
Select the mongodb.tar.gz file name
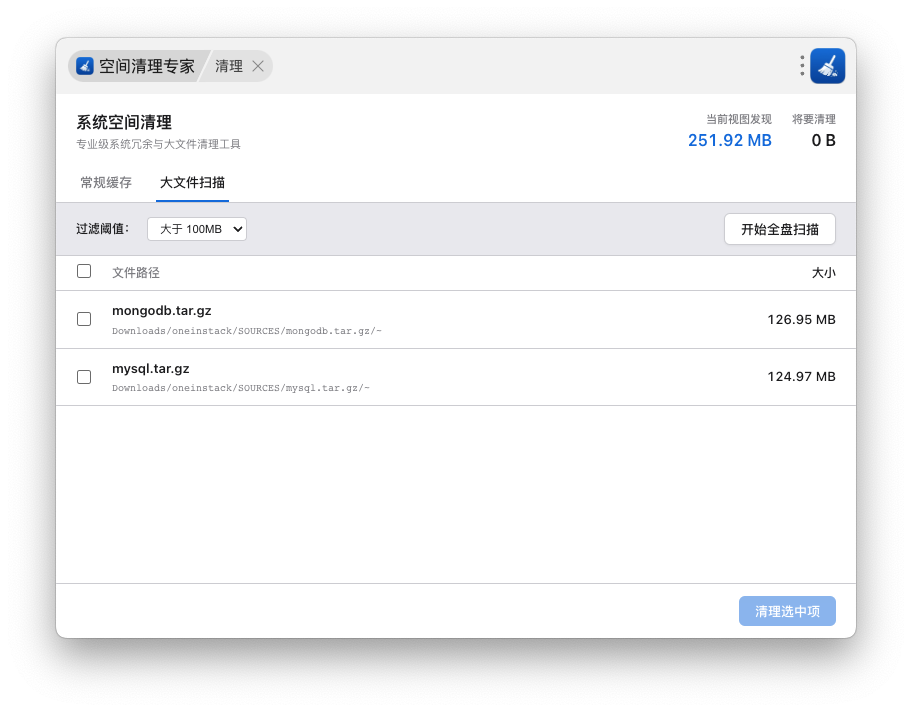[162, 311]
